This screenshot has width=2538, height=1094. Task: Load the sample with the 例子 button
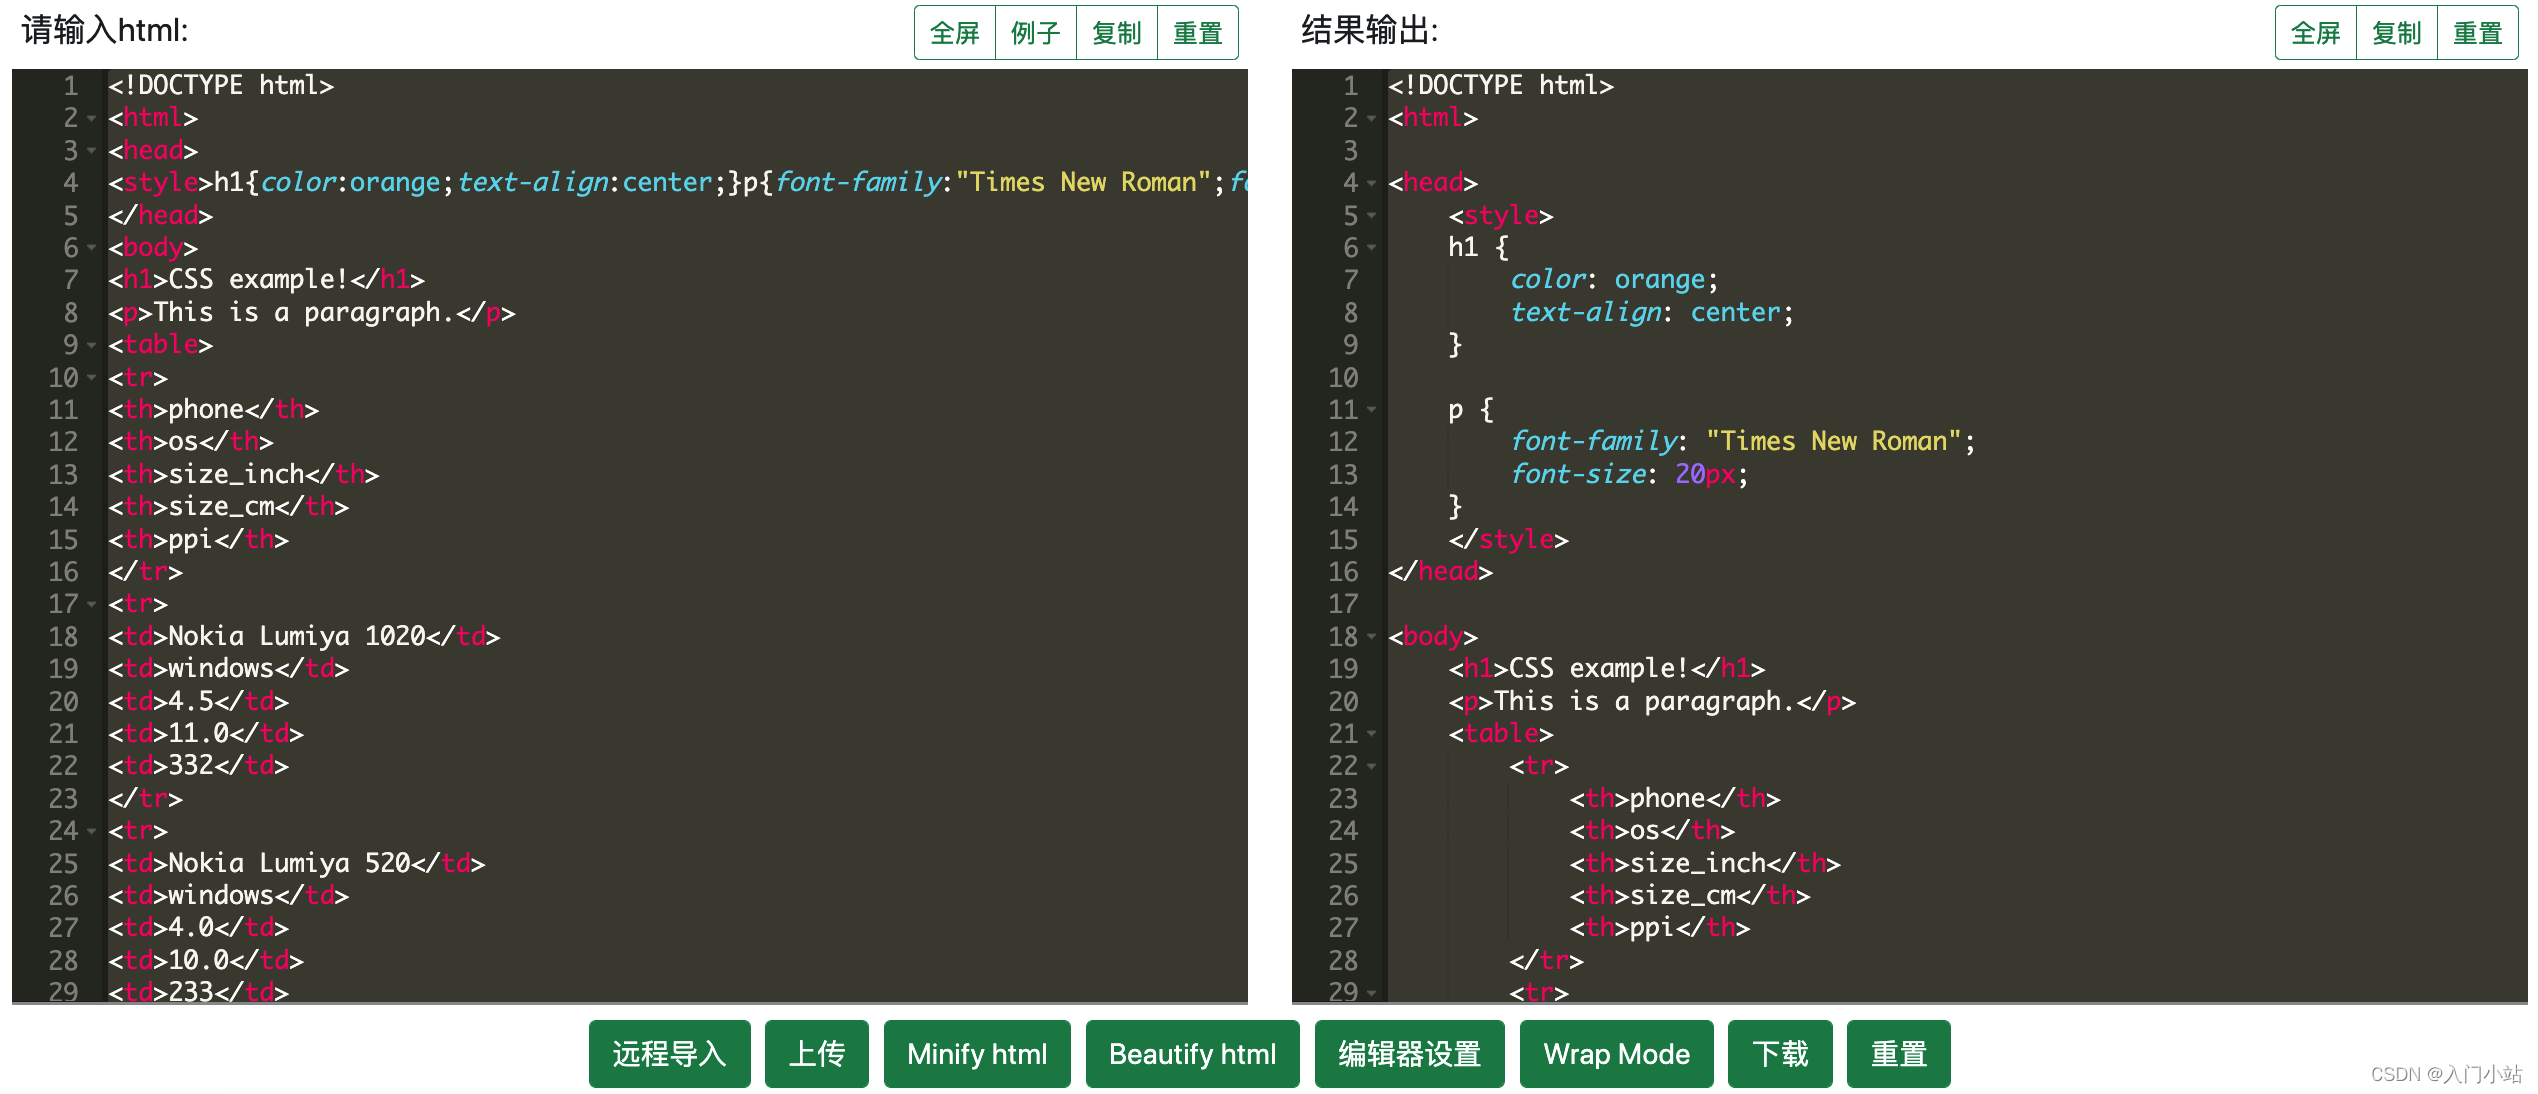pos(1035,33)
